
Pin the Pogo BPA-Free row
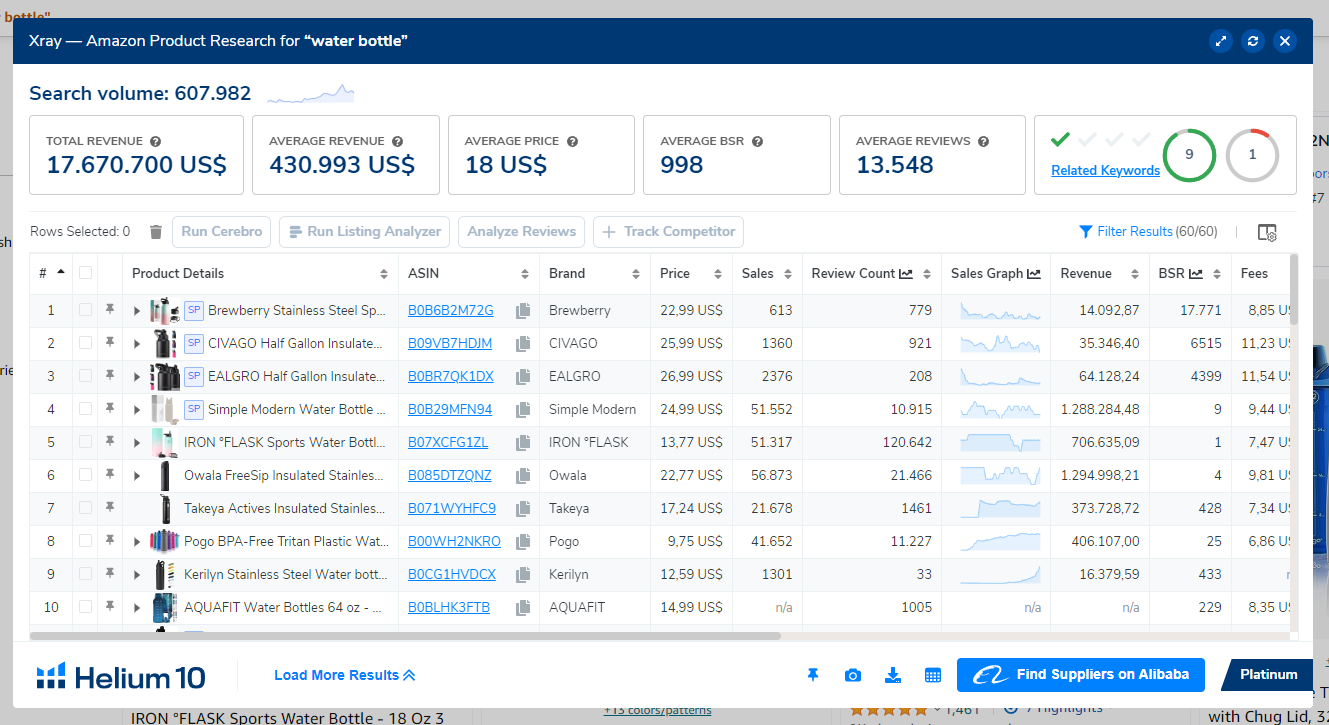[110, 541]
